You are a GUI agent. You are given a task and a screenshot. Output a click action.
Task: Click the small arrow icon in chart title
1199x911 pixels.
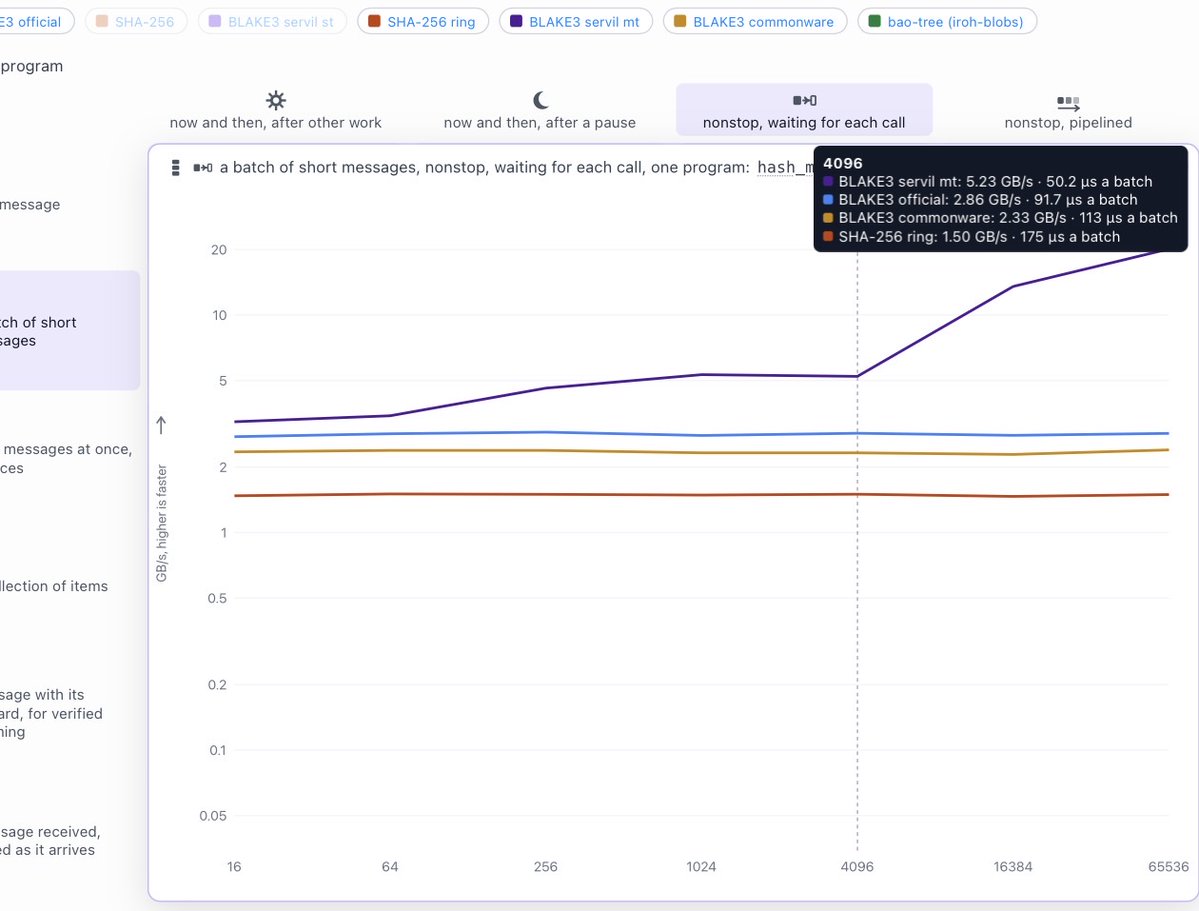coord(203,168)
